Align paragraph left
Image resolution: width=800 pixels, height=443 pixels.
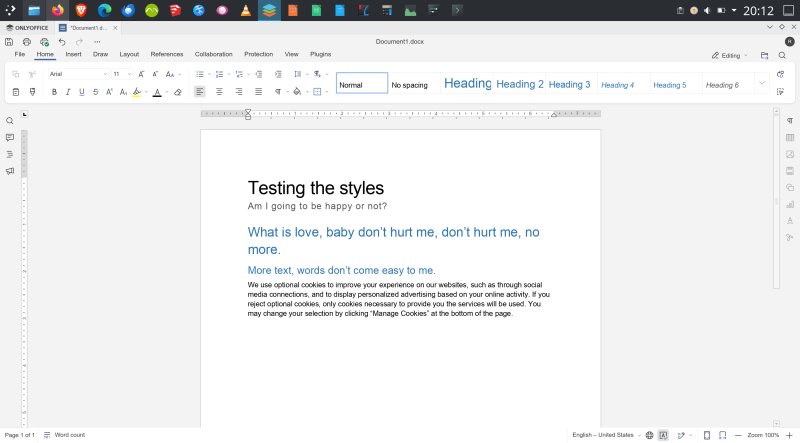point(199,92)
